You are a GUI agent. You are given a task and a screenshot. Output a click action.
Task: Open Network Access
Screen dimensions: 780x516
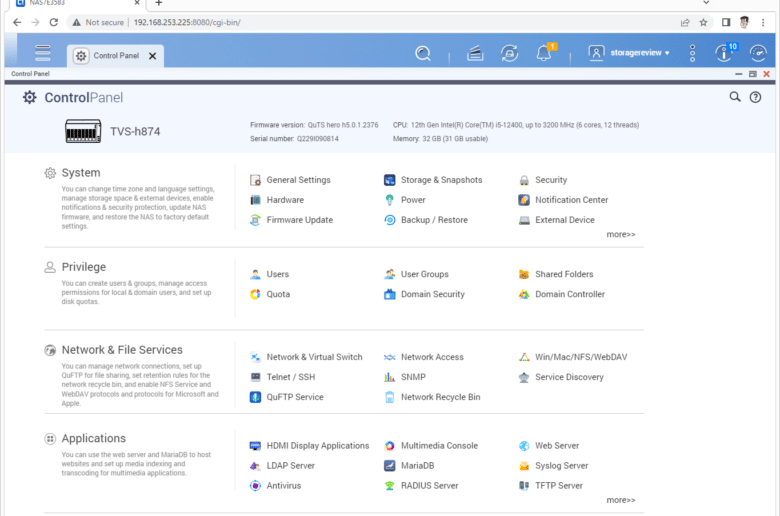click(x=424, y=357)
